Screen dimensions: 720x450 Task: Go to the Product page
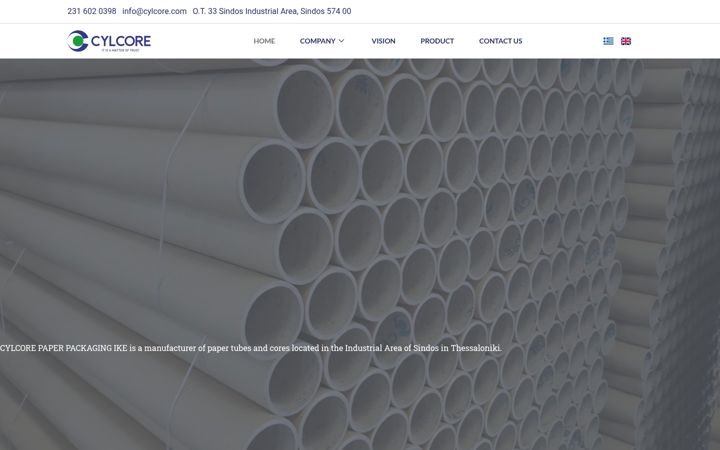click(437, 41)
